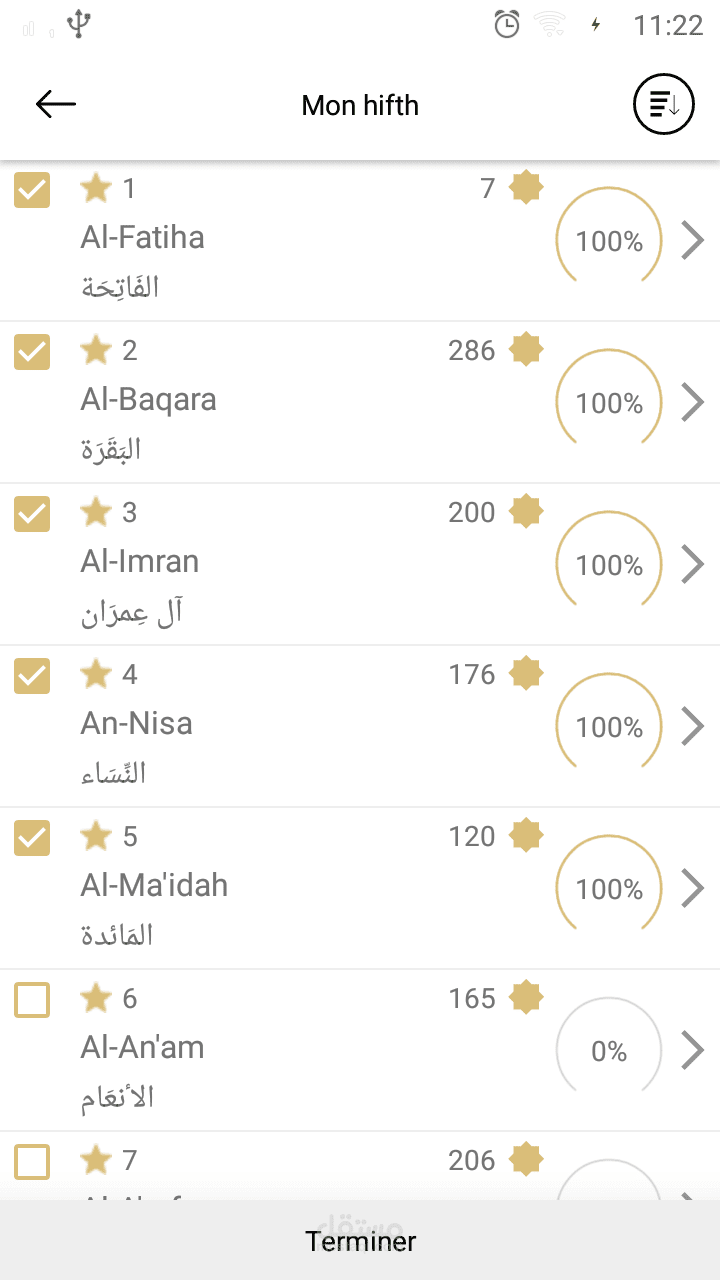720x1280 pixels.
Task: Open the An-Nisa chevron arrow
Action: coord(692,726)
